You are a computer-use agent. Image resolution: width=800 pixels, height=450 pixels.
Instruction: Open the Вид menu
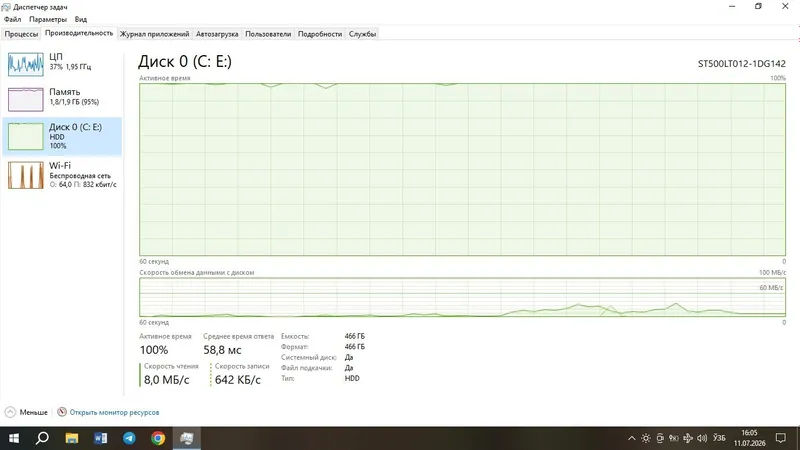(81, 19)
